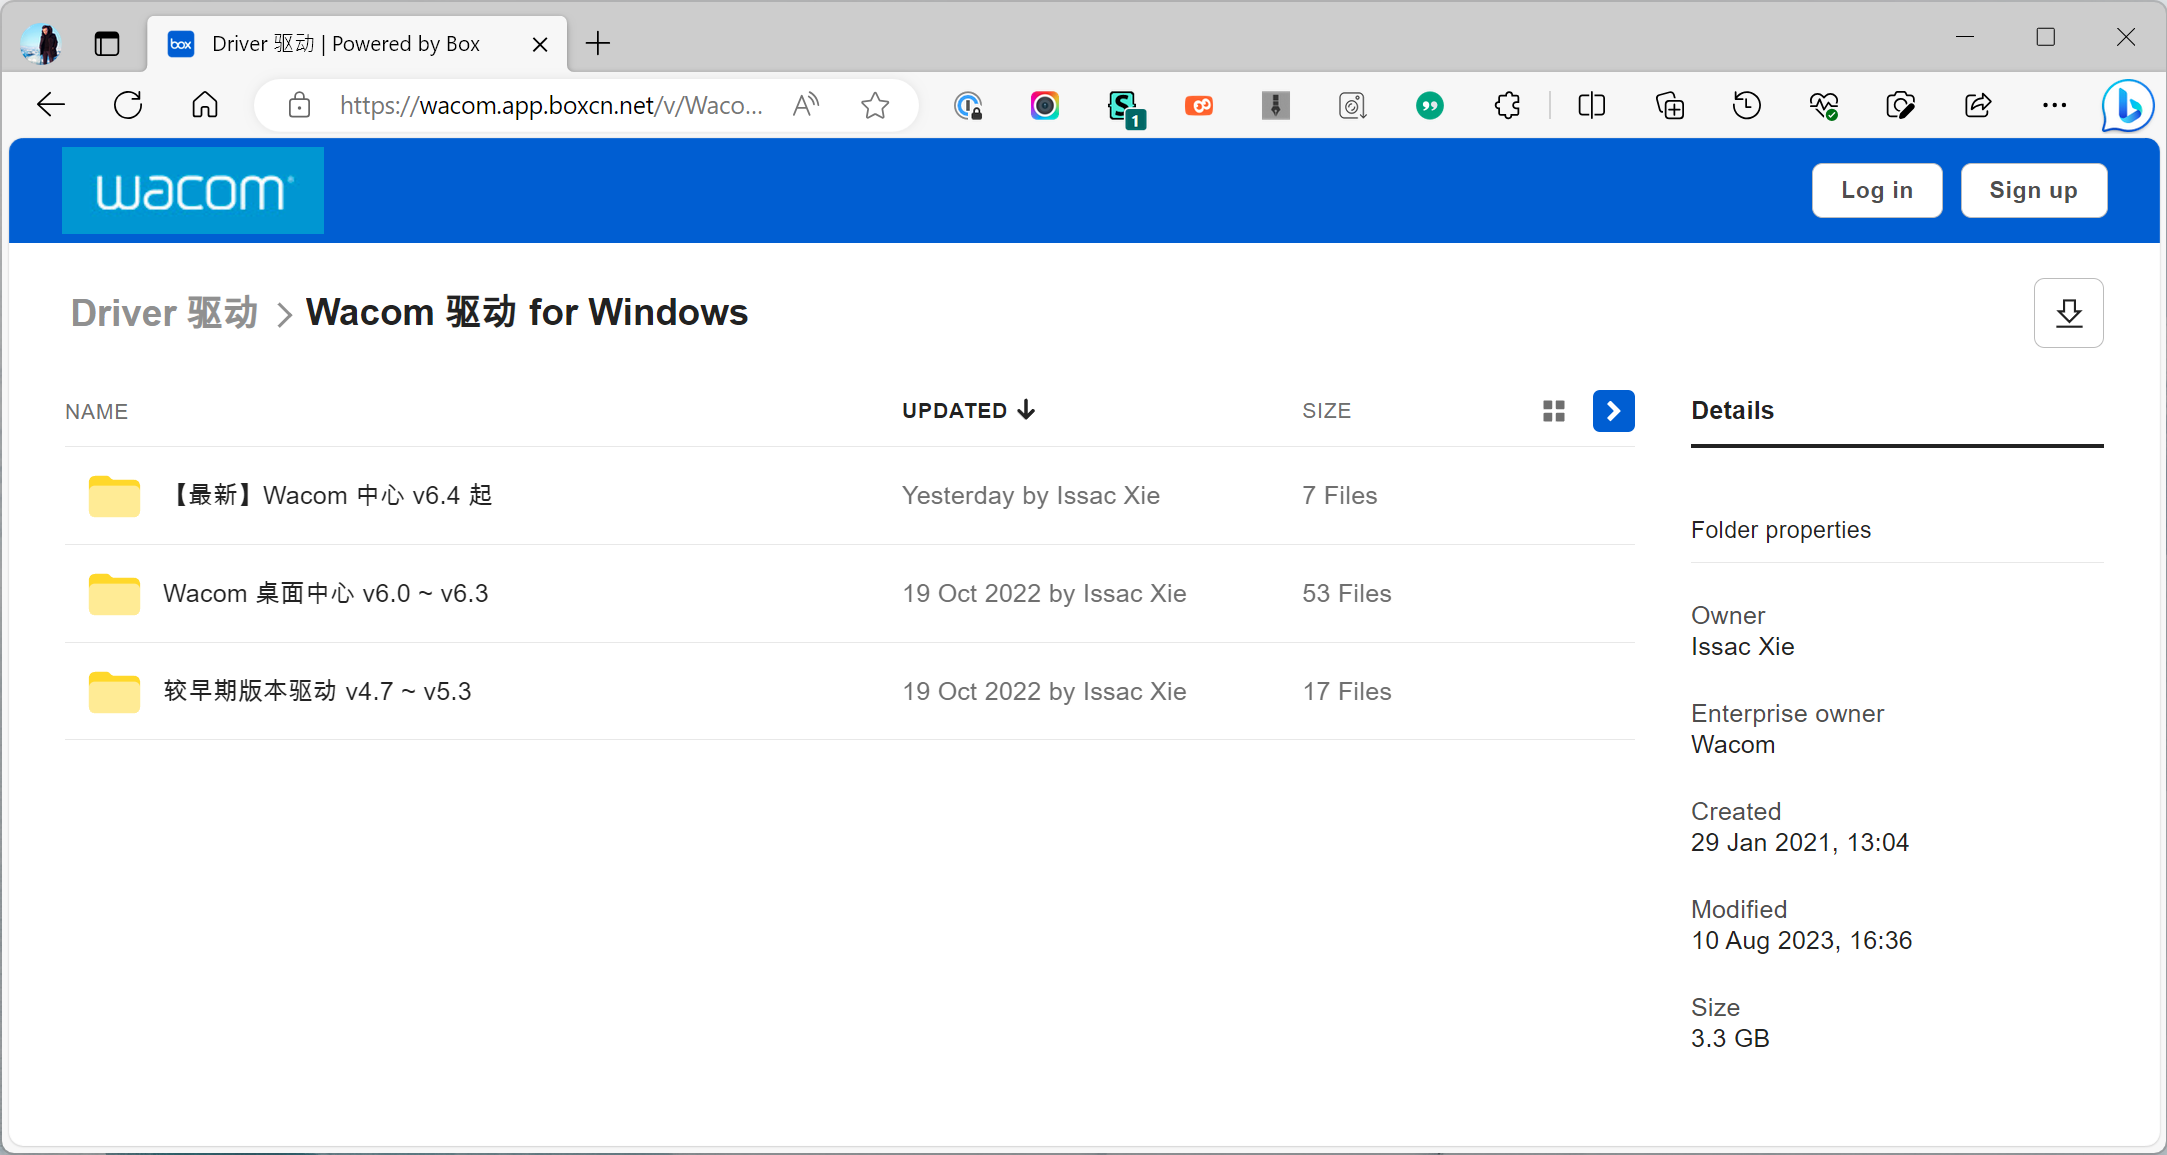Open the orange extension icon
Image resolution: width=2167 pixels, height=1155 pixels.
(1199, 105)
